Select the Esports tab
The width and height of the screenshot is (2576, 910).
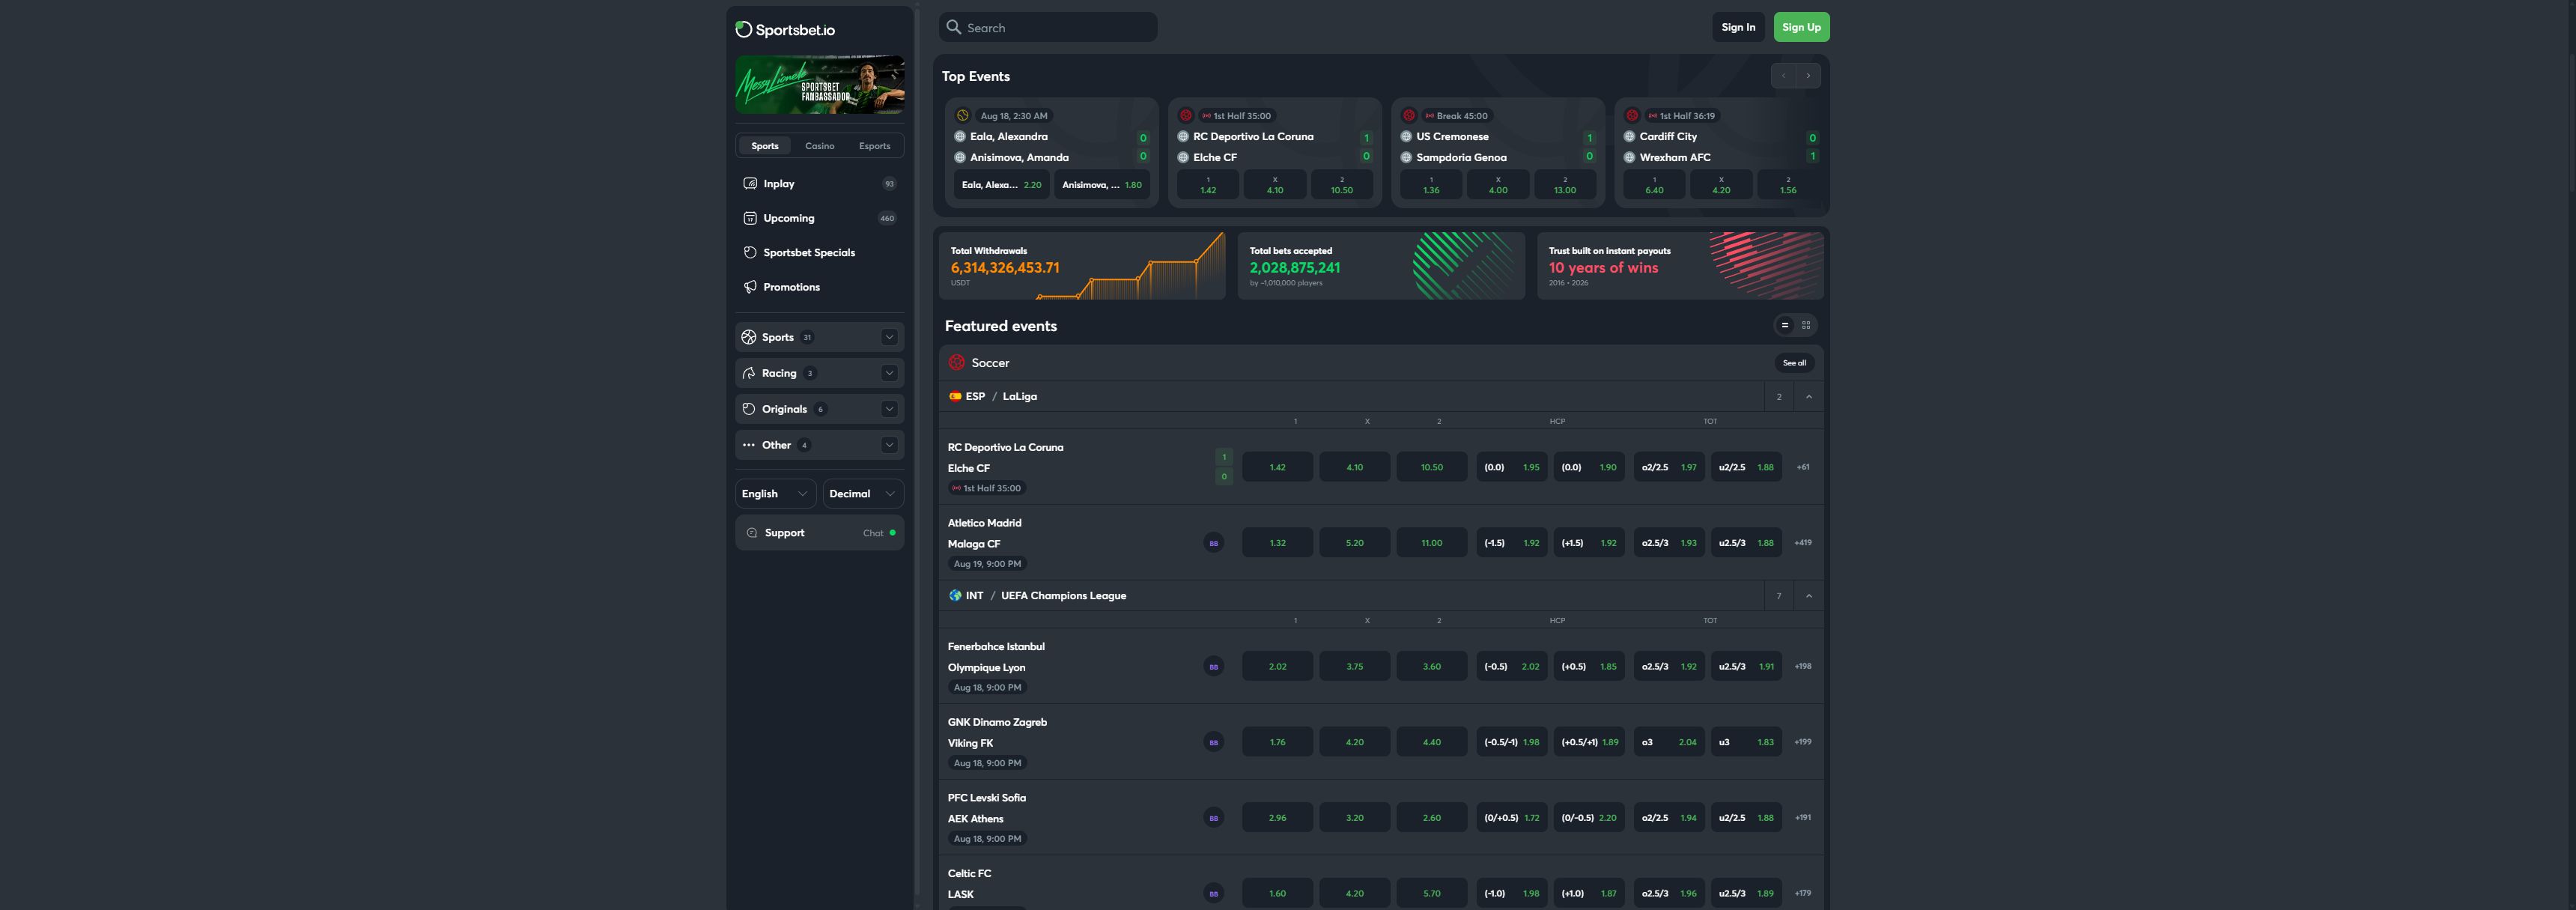(874, 146)
